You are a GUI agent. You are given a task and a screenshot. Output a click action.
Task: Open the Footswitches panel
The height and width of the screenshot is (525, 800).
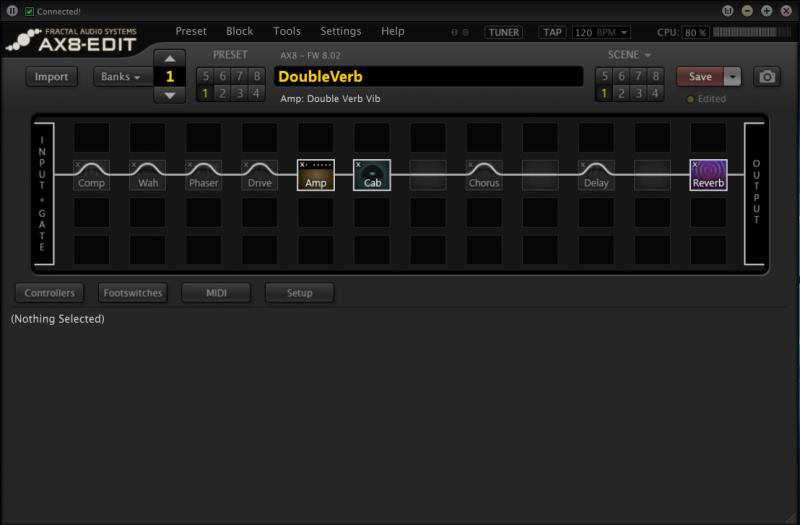133,293
